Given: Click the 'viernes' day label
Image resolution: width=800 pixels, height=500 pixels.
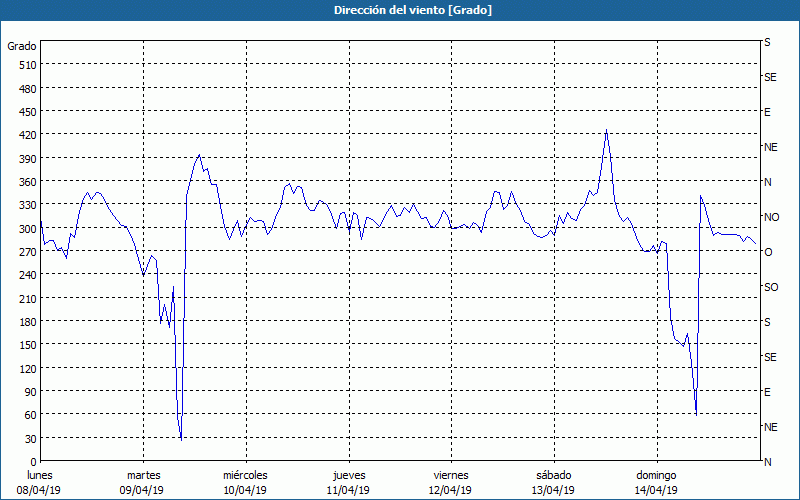Looking at the screenshot, I should 451,475.
